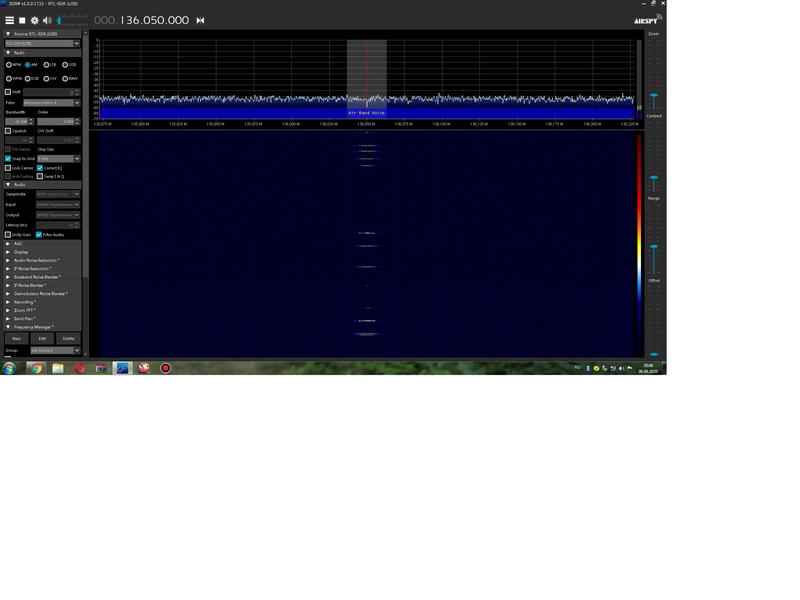The height and width of the screenshot is (600, 800).
Task: Click the Latency (ms) stepper field
Action: pos(58,225)
